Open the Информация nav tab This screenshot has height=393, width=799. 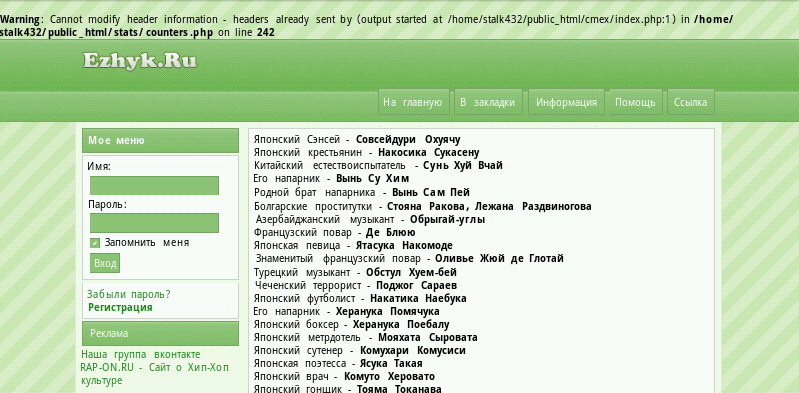pos(566,102)
